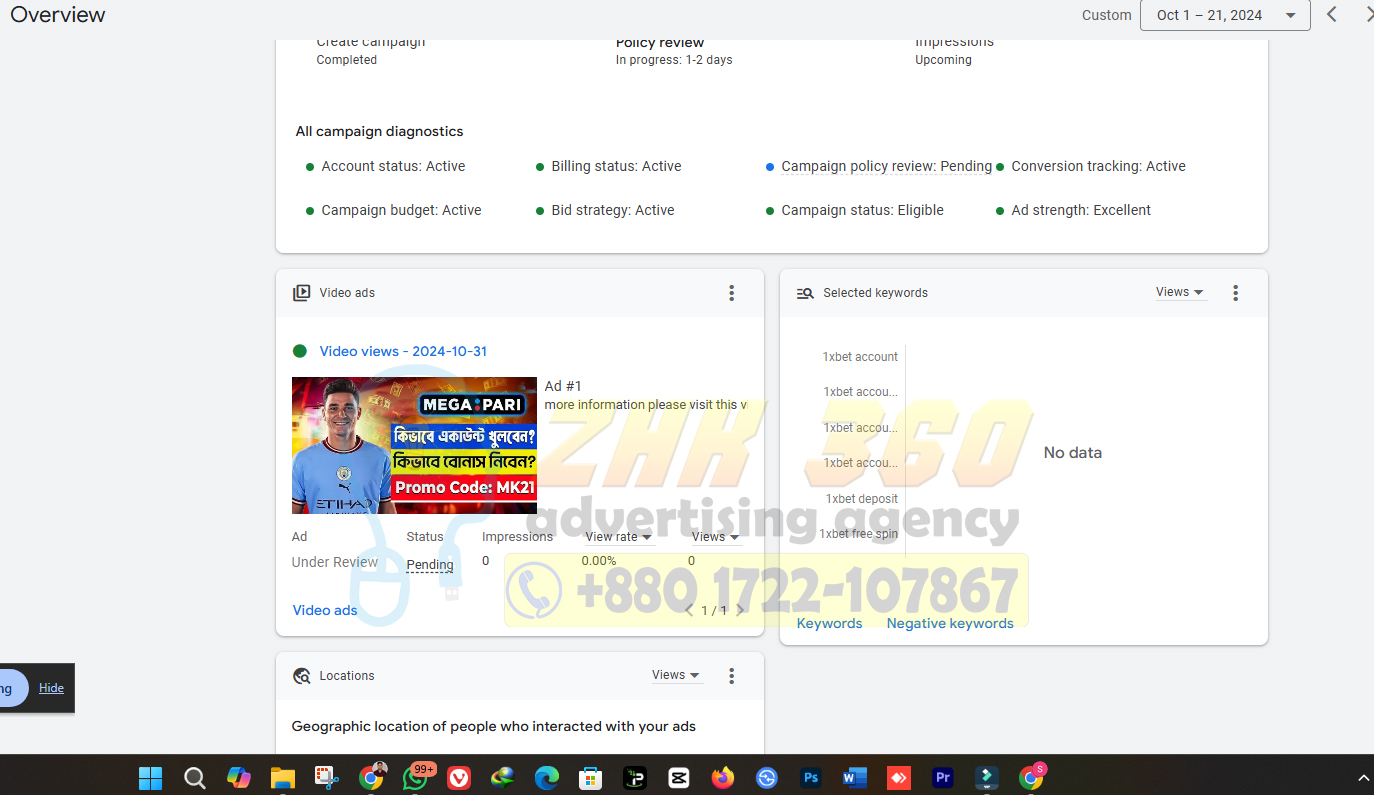The width and height of the screenshot is (1374, 795).
Task: Click the MegaPari video ad thumbnail
Action: click(414, 445)
